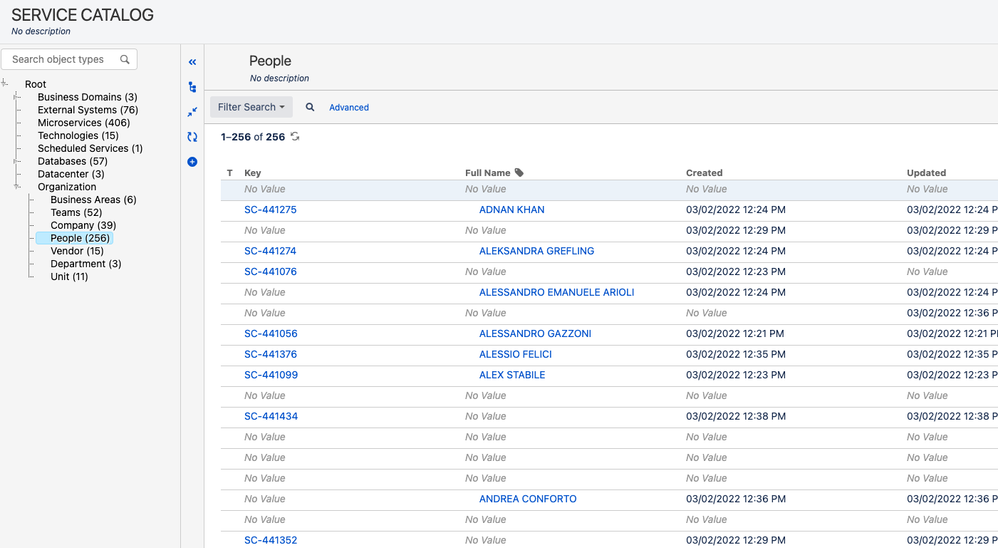Select Business Domains (3) object type
The height and width of the screenshot is (548, 998).
click(x=87, y=97)
